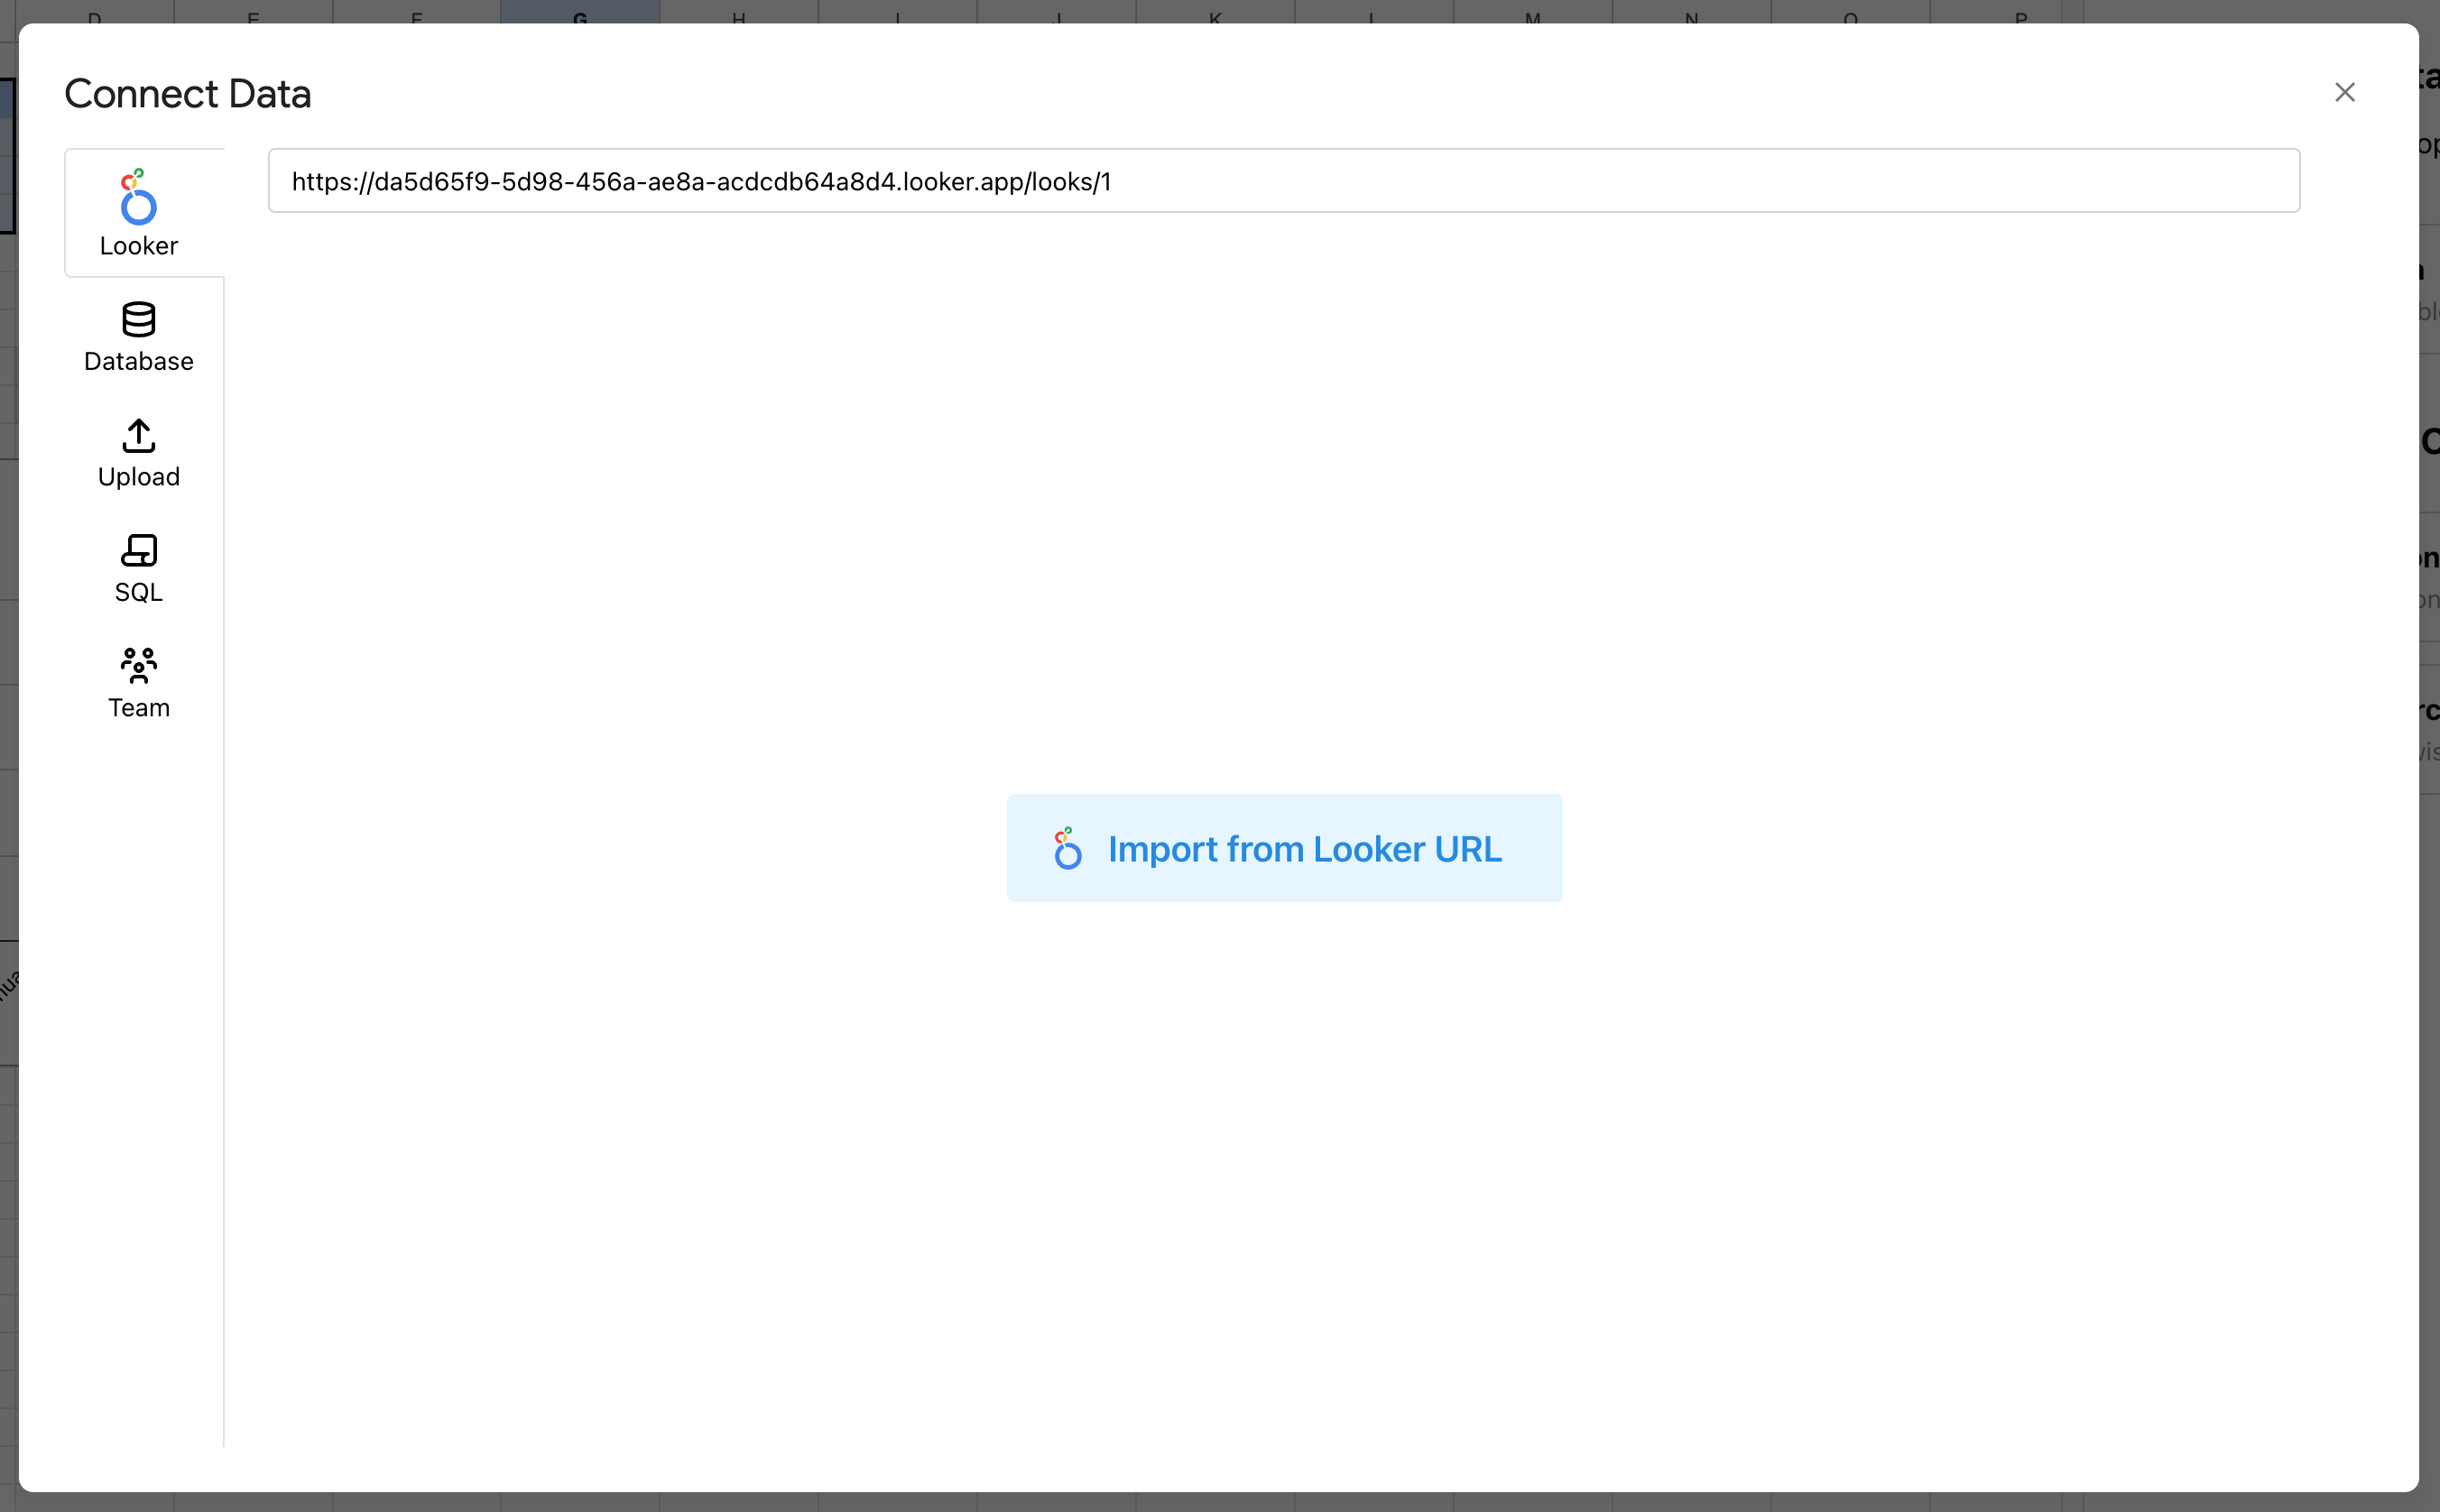
Task: Open the SQL tab label
Action: [138, 592]
